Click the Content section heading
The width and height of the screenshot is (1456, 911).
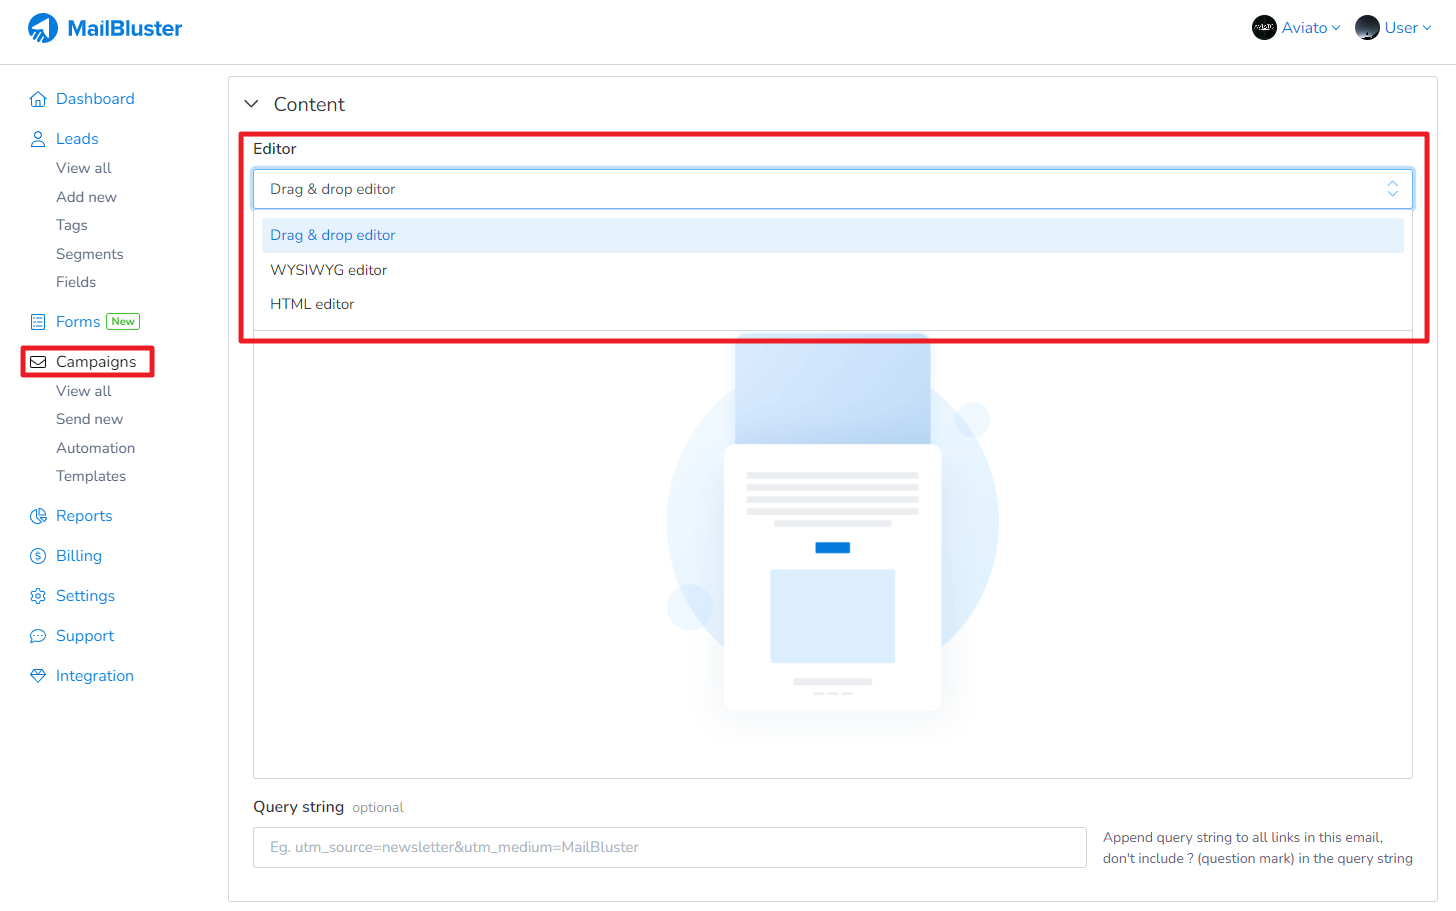309,104
